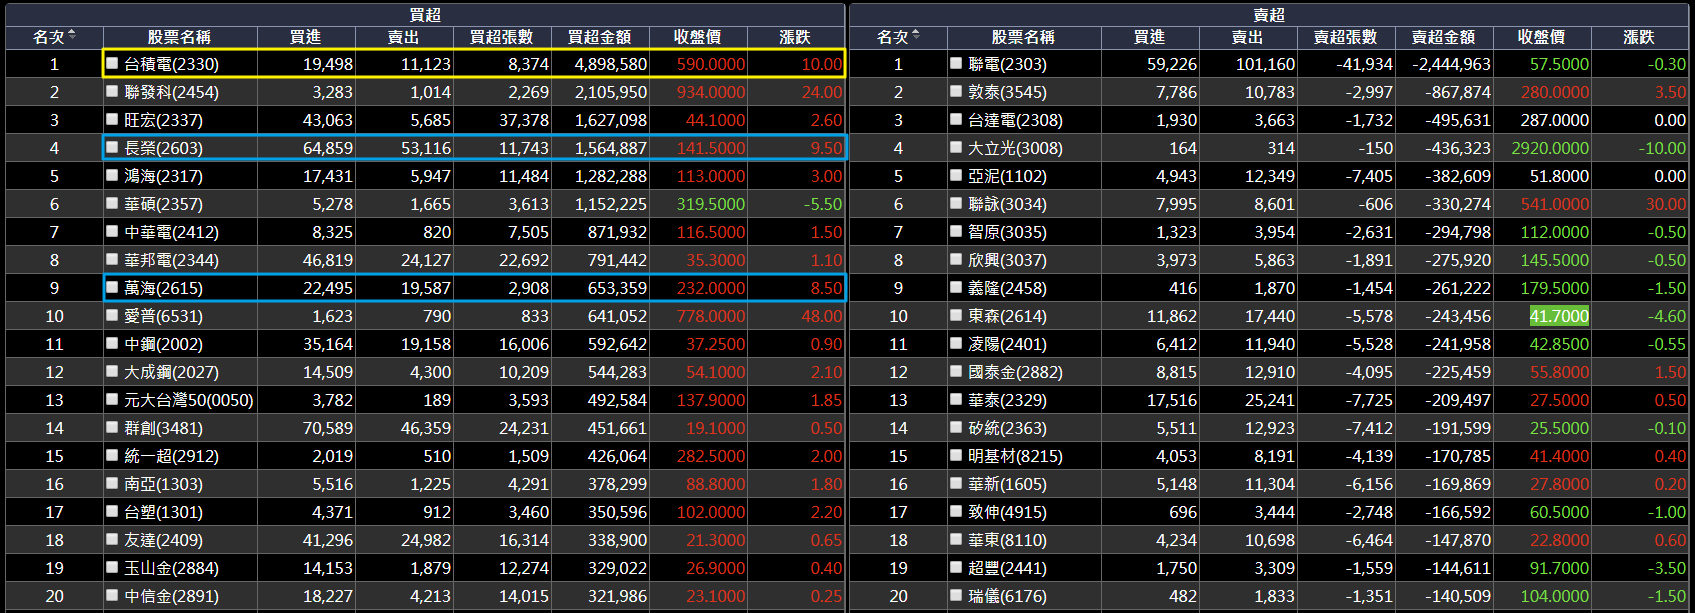Image resolution: width=1695 pixels, height=613 pixels.
Task: Open stock 中華電(2412)
Action: point(171,232)
